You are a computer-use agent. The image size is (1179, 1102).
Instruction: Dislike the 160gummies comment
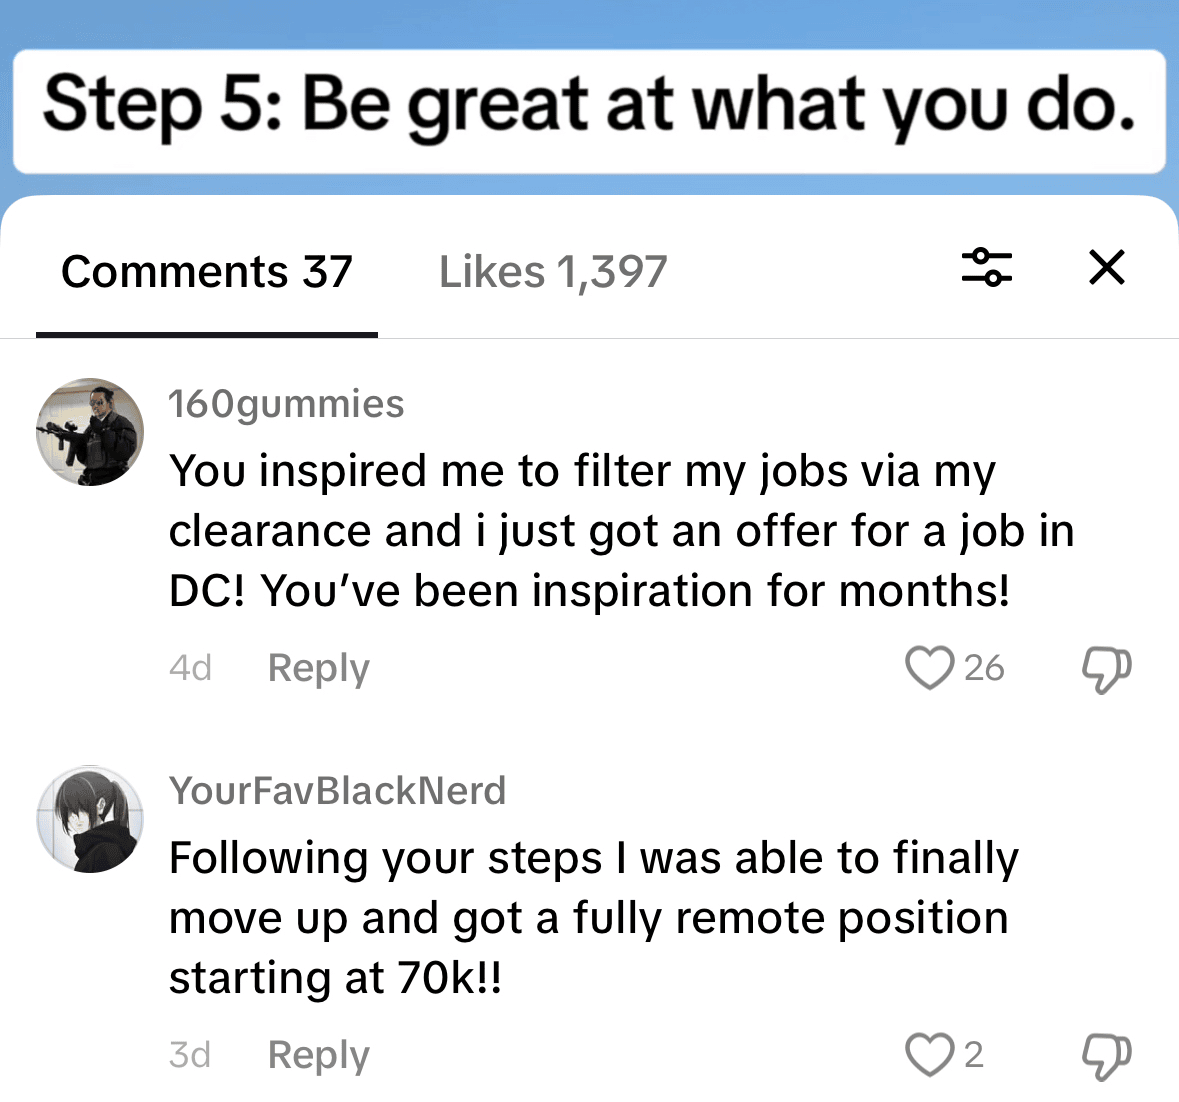point(1106,669)
